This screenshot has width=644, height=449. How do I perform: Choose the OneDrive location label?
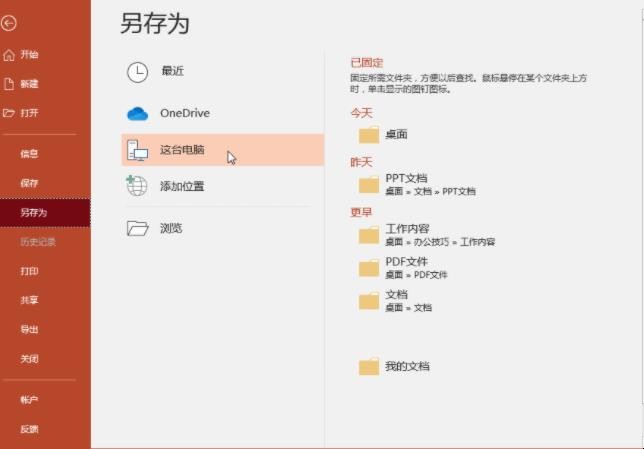185,113
